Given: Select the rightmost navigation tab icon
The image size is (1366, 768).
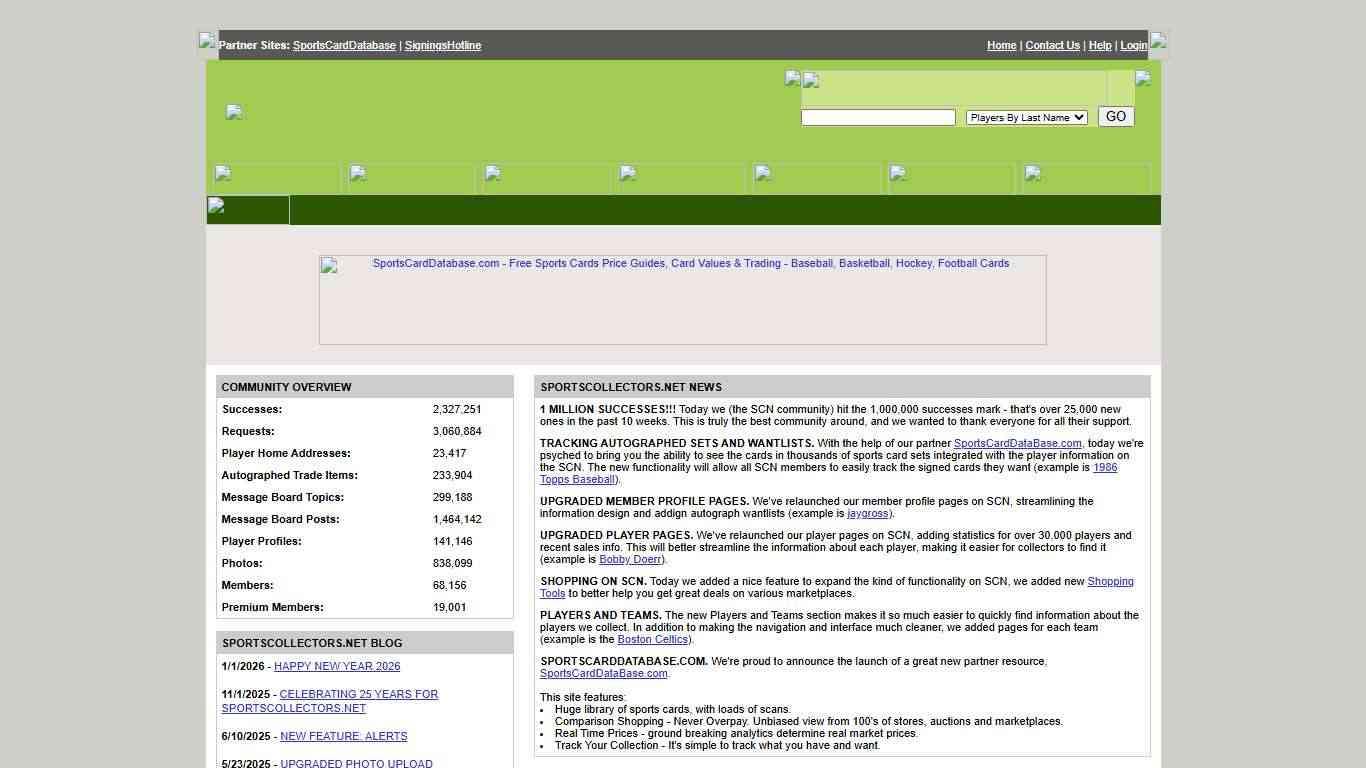Looking at the screenshot, I should pyautogui.click(x=1032, y=174).
